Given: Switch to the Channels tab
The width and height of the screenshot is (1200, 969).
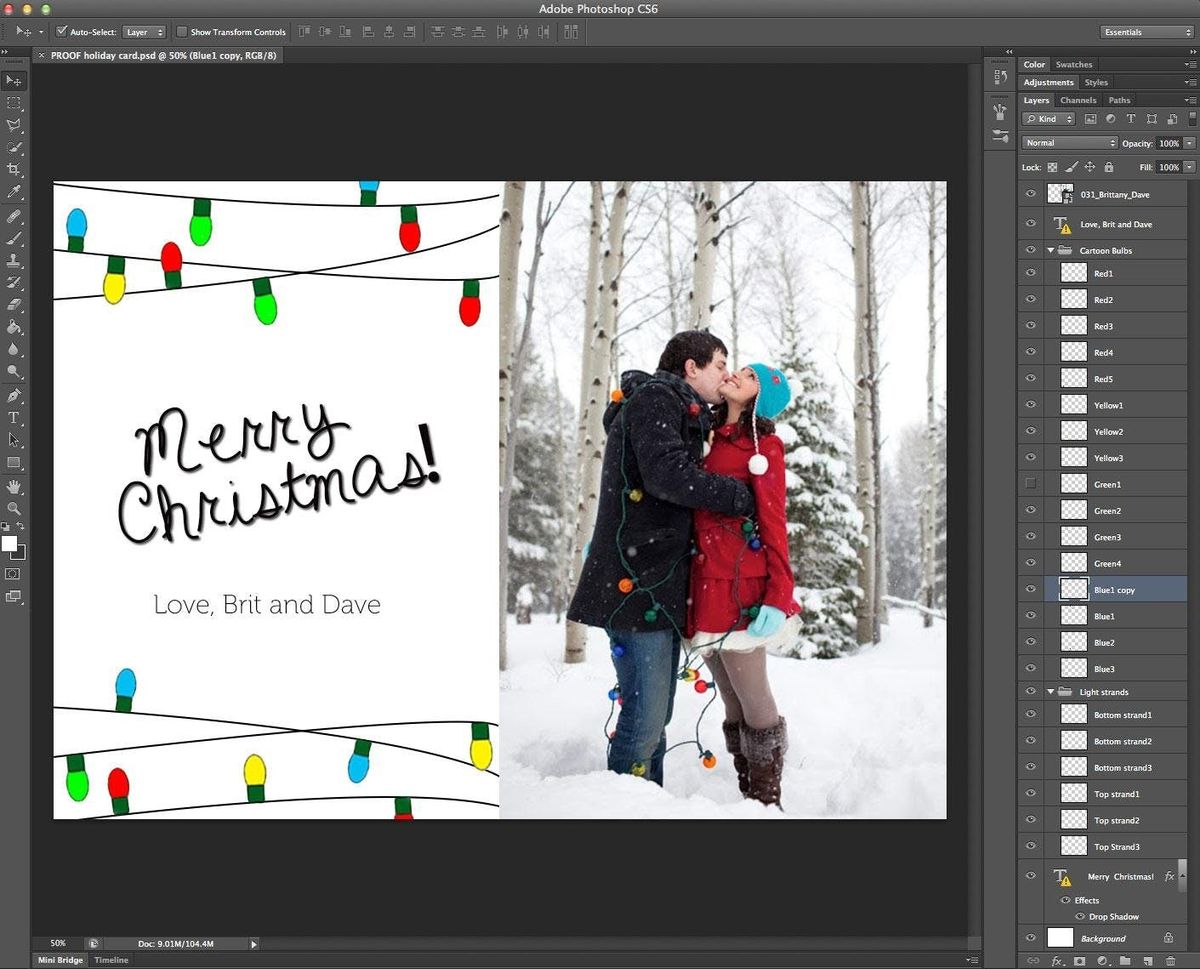Looking at the screenshot, I should click(x=1078, y=100).
